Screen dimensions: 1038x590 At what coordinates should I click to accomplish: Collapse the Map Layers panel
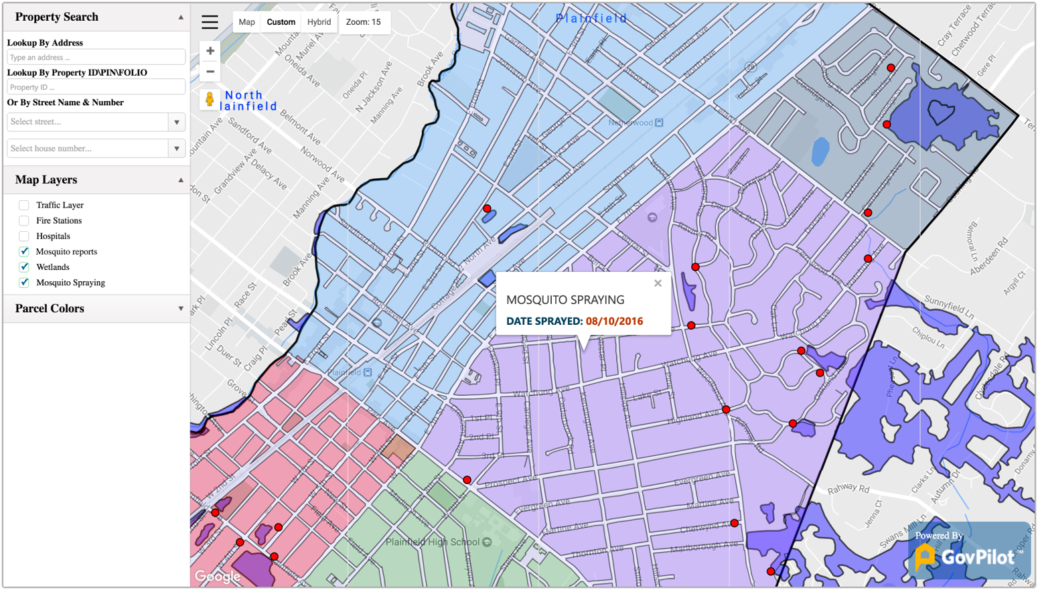[x=181, y=180]
